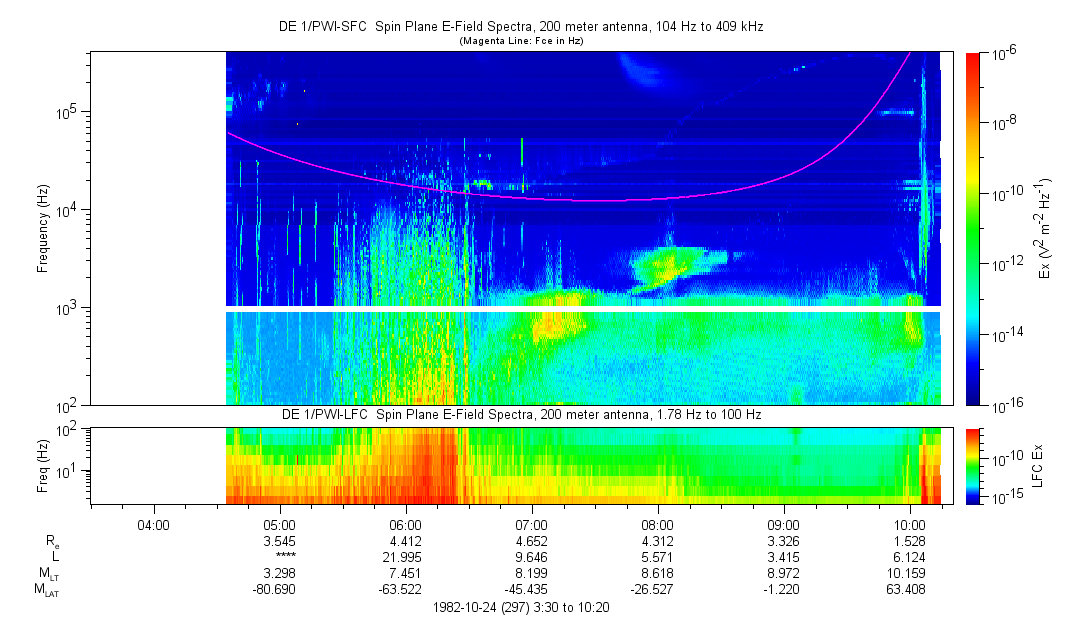Click the magenta Fce line on the spectrogram
This screenshot has height=620, width=1083.
coord(600,199)
